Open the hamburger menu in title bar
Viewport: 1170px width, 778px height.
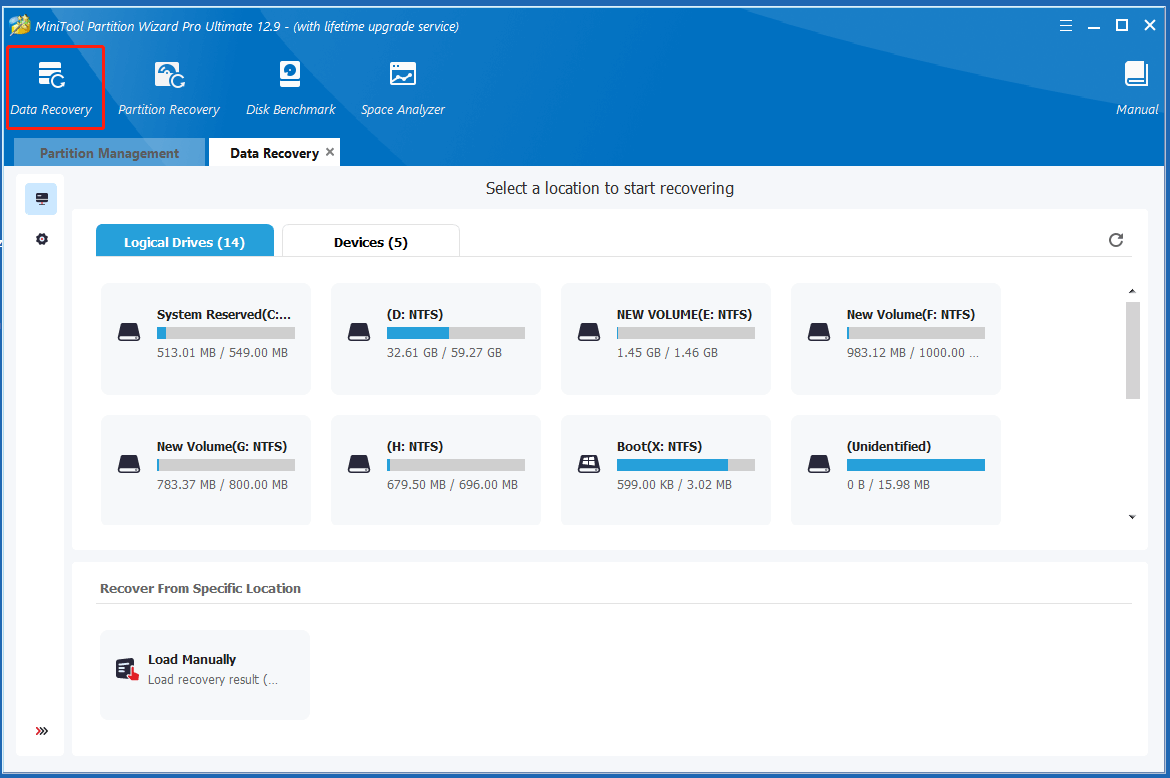(1066, 26)
